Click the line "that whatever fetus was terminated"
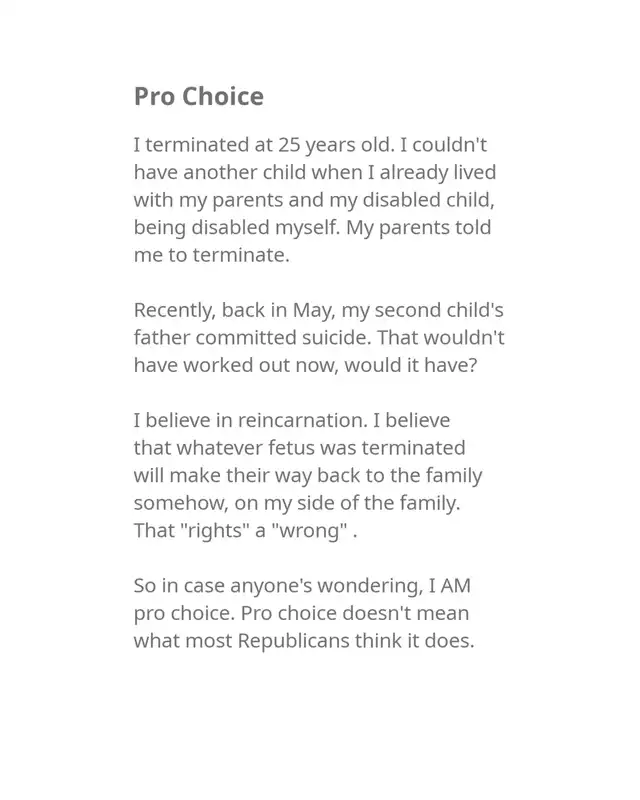 point(300,448)
